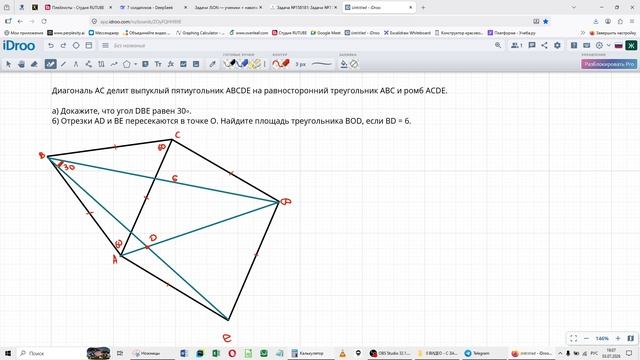Image resolution: width=640 pixels, height=360 pixels.
Task: Open the Excalidraw Whiteboard bookmark
Action: [x=407, y=33]
